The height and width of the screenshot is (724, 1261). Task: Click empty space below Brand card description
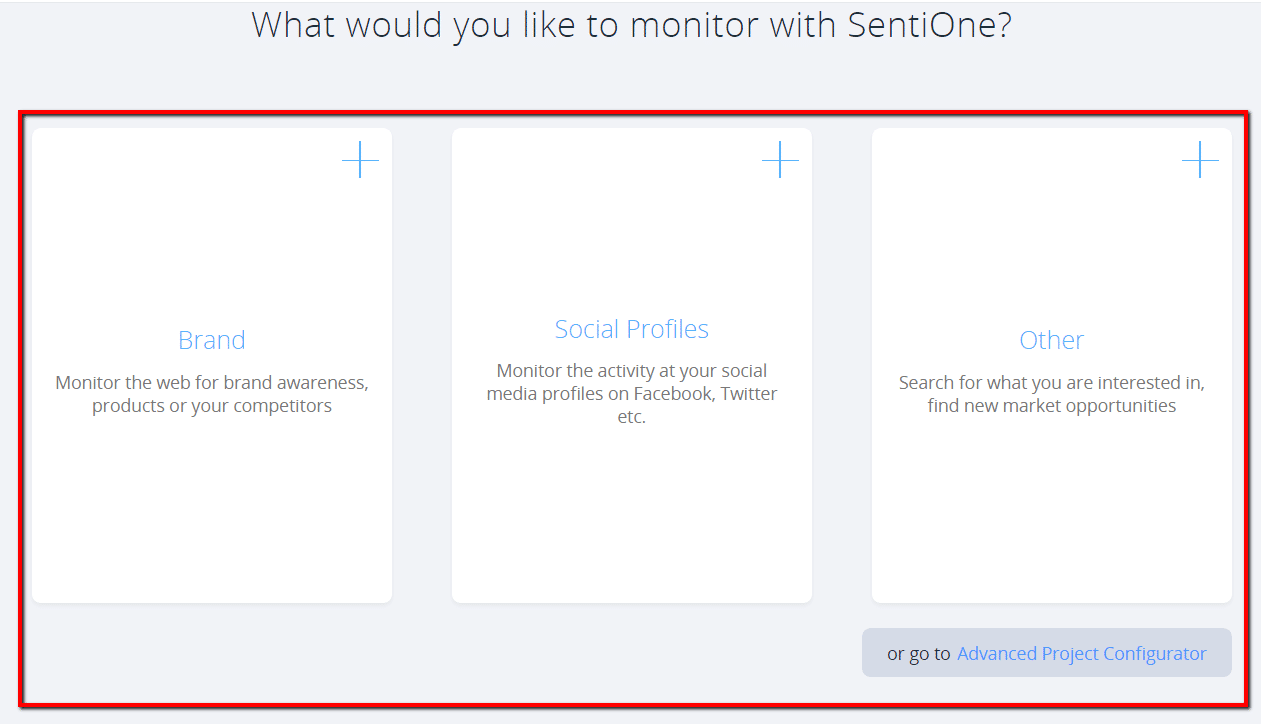click(212, 510)
